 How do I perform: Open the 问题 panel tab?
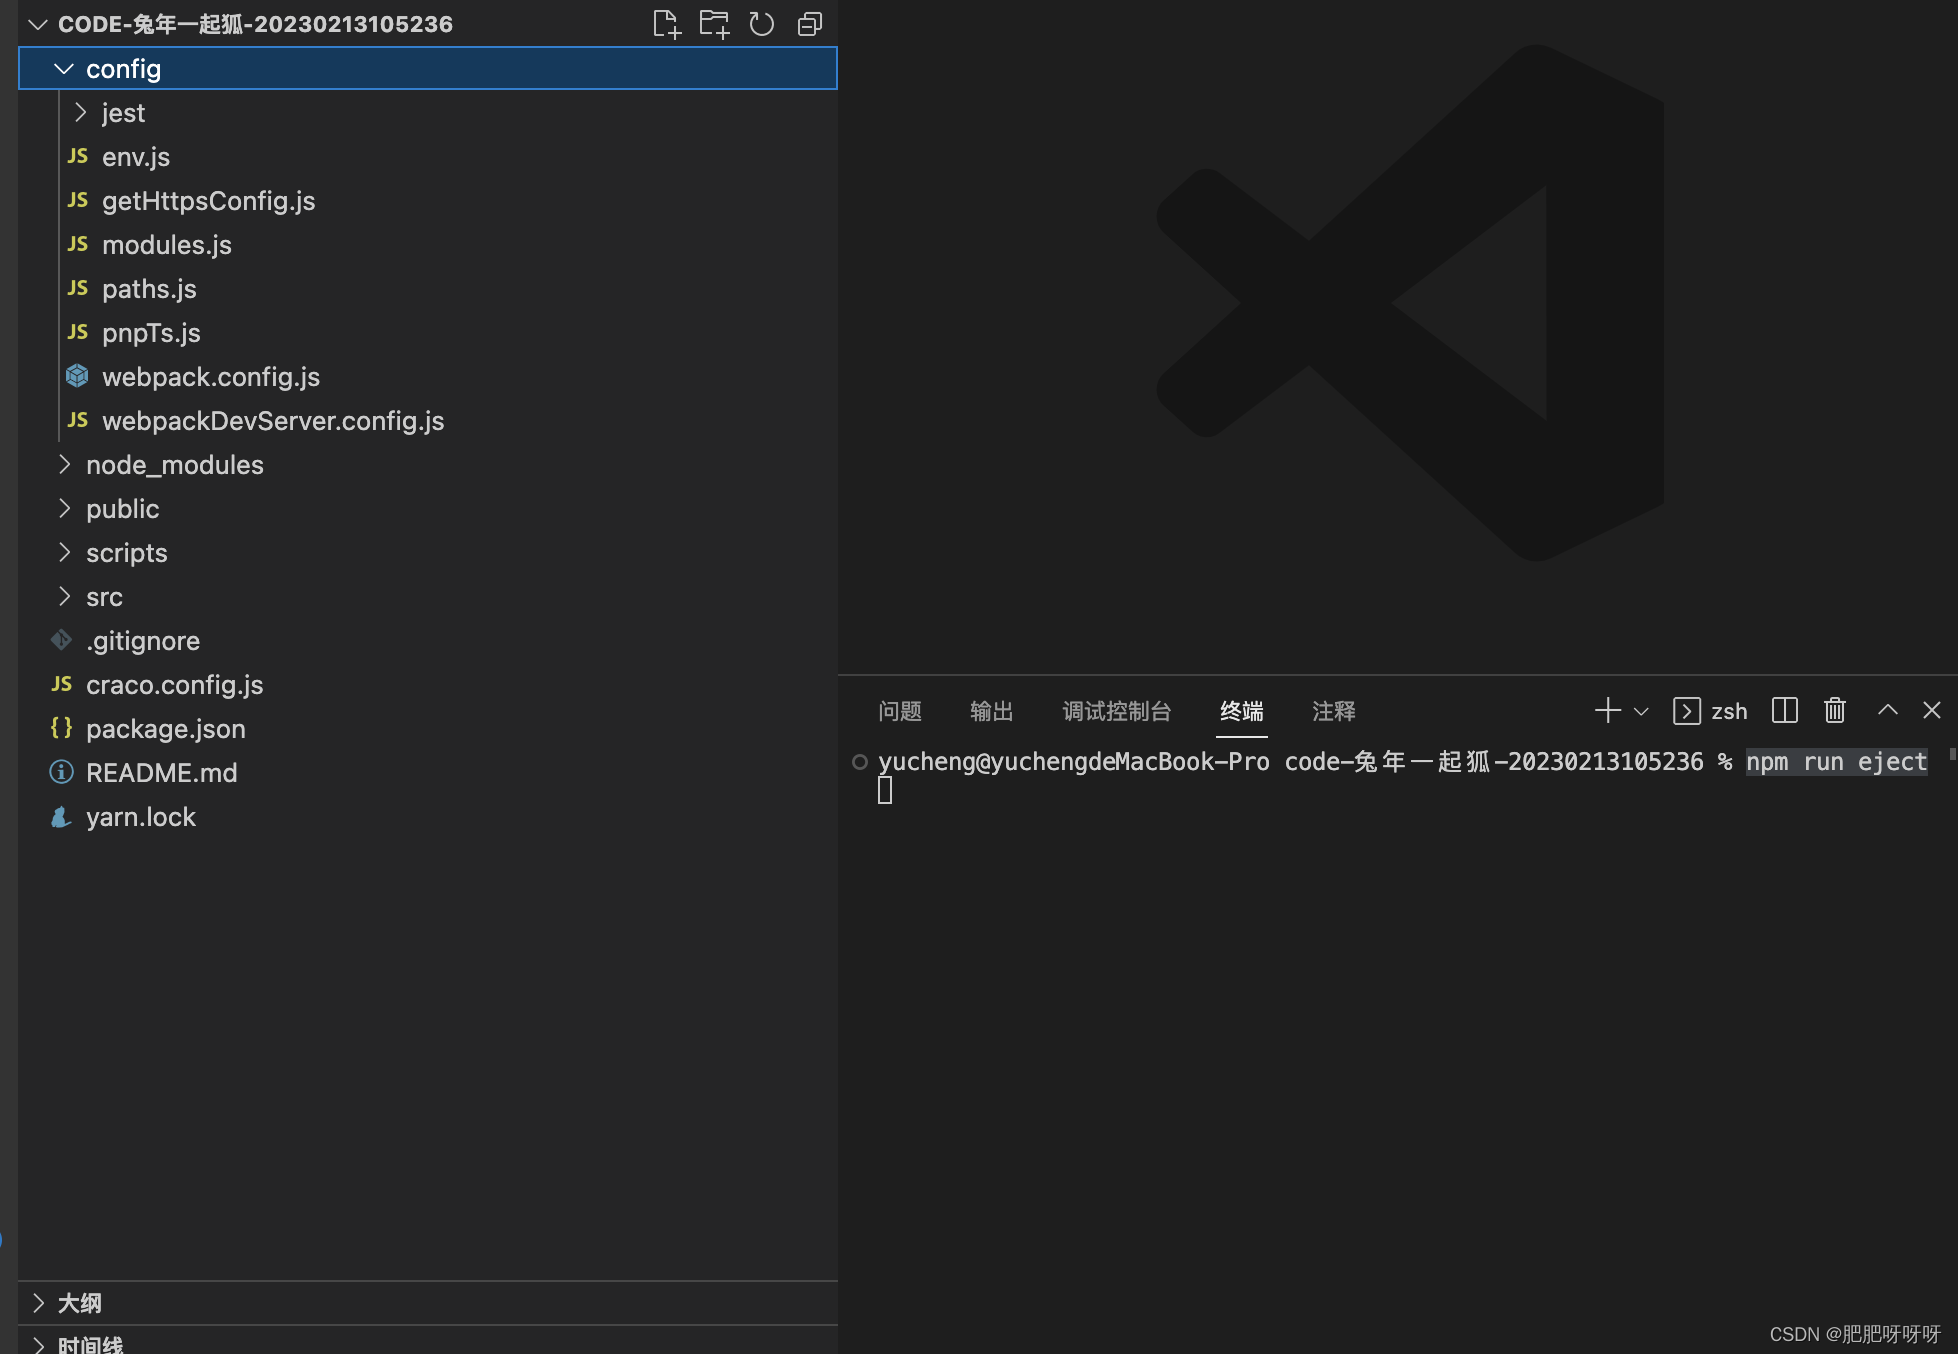point(899,710)
